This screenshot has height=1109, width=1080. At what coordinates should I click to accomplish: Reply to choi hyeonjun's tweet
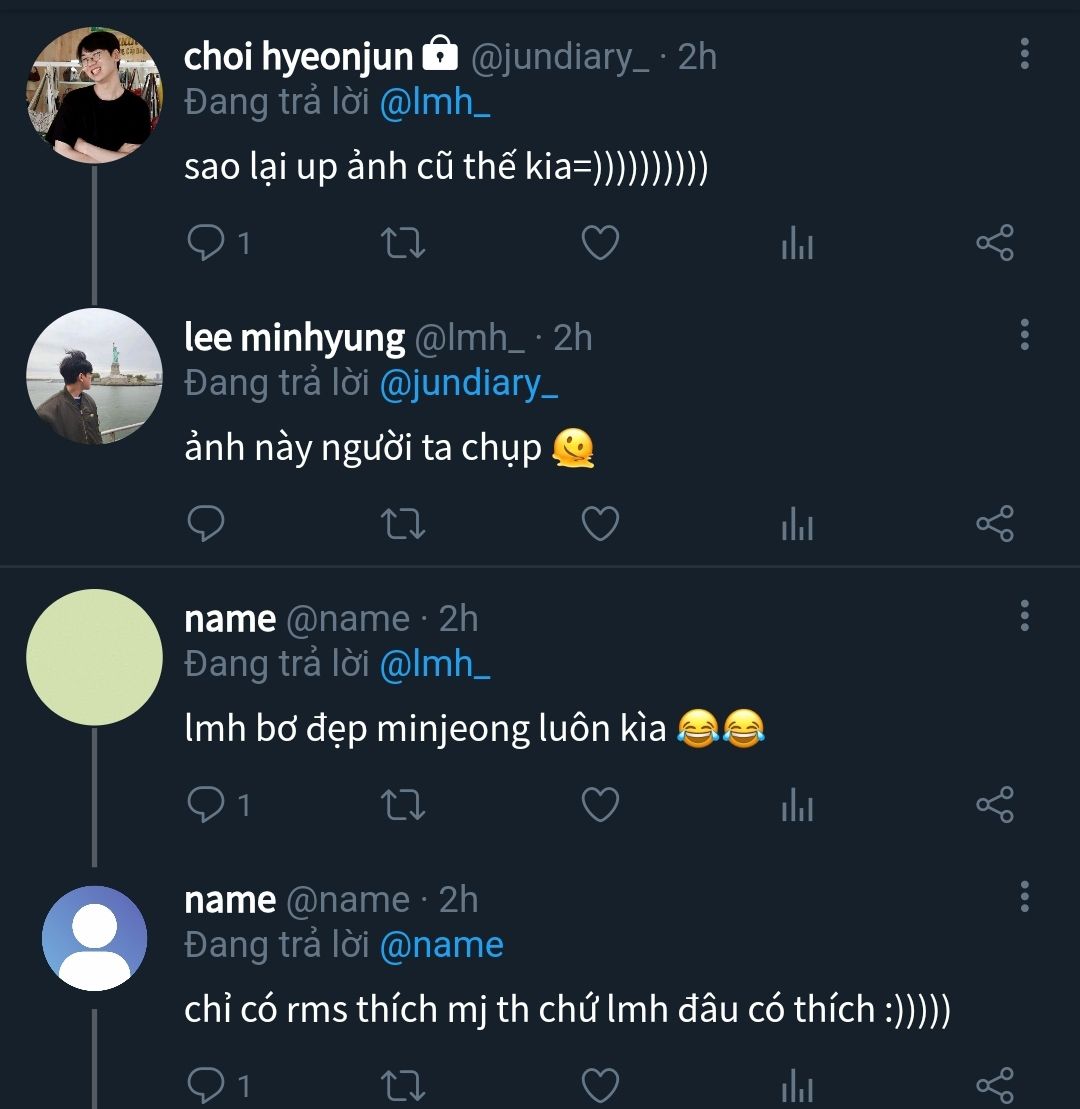point(207,243)
